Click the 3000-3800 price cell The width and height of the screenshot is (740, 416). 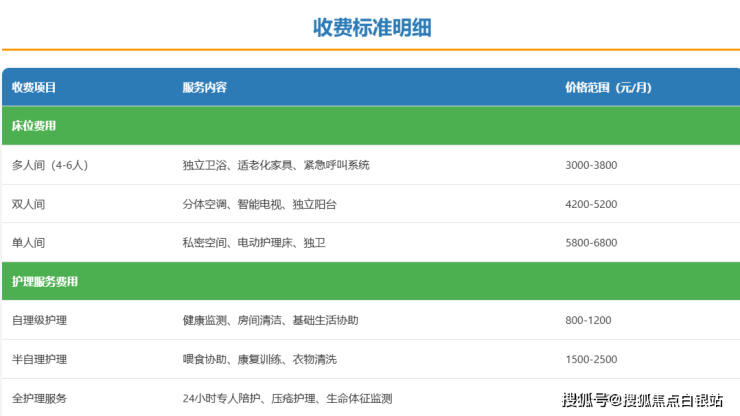pos(591,165)
